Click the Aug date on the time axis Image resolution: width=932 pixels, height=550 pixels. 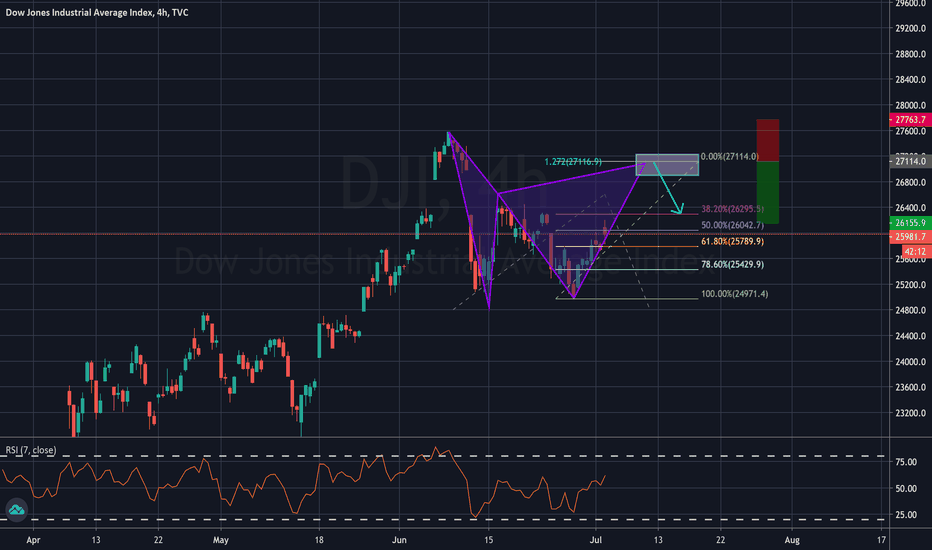tap(792, 540)
